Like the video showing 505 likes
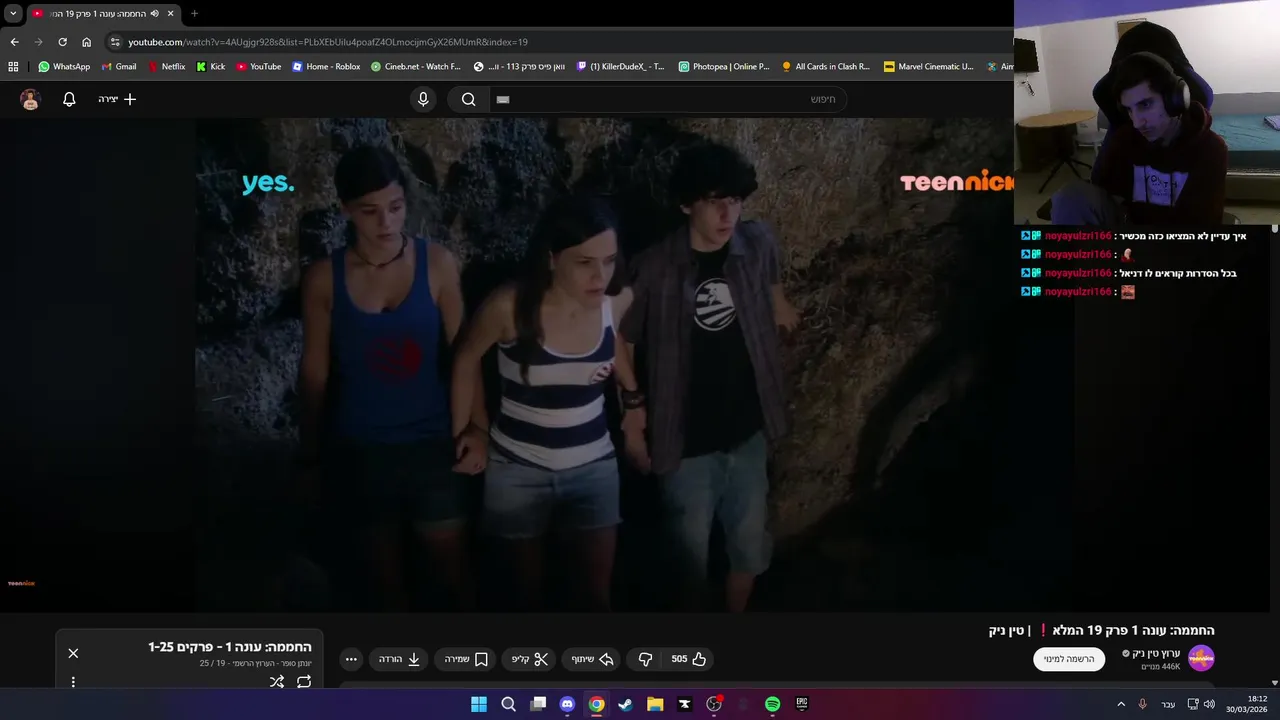The height and width of the screenshot is (720, 1280). tap(688, 659)
